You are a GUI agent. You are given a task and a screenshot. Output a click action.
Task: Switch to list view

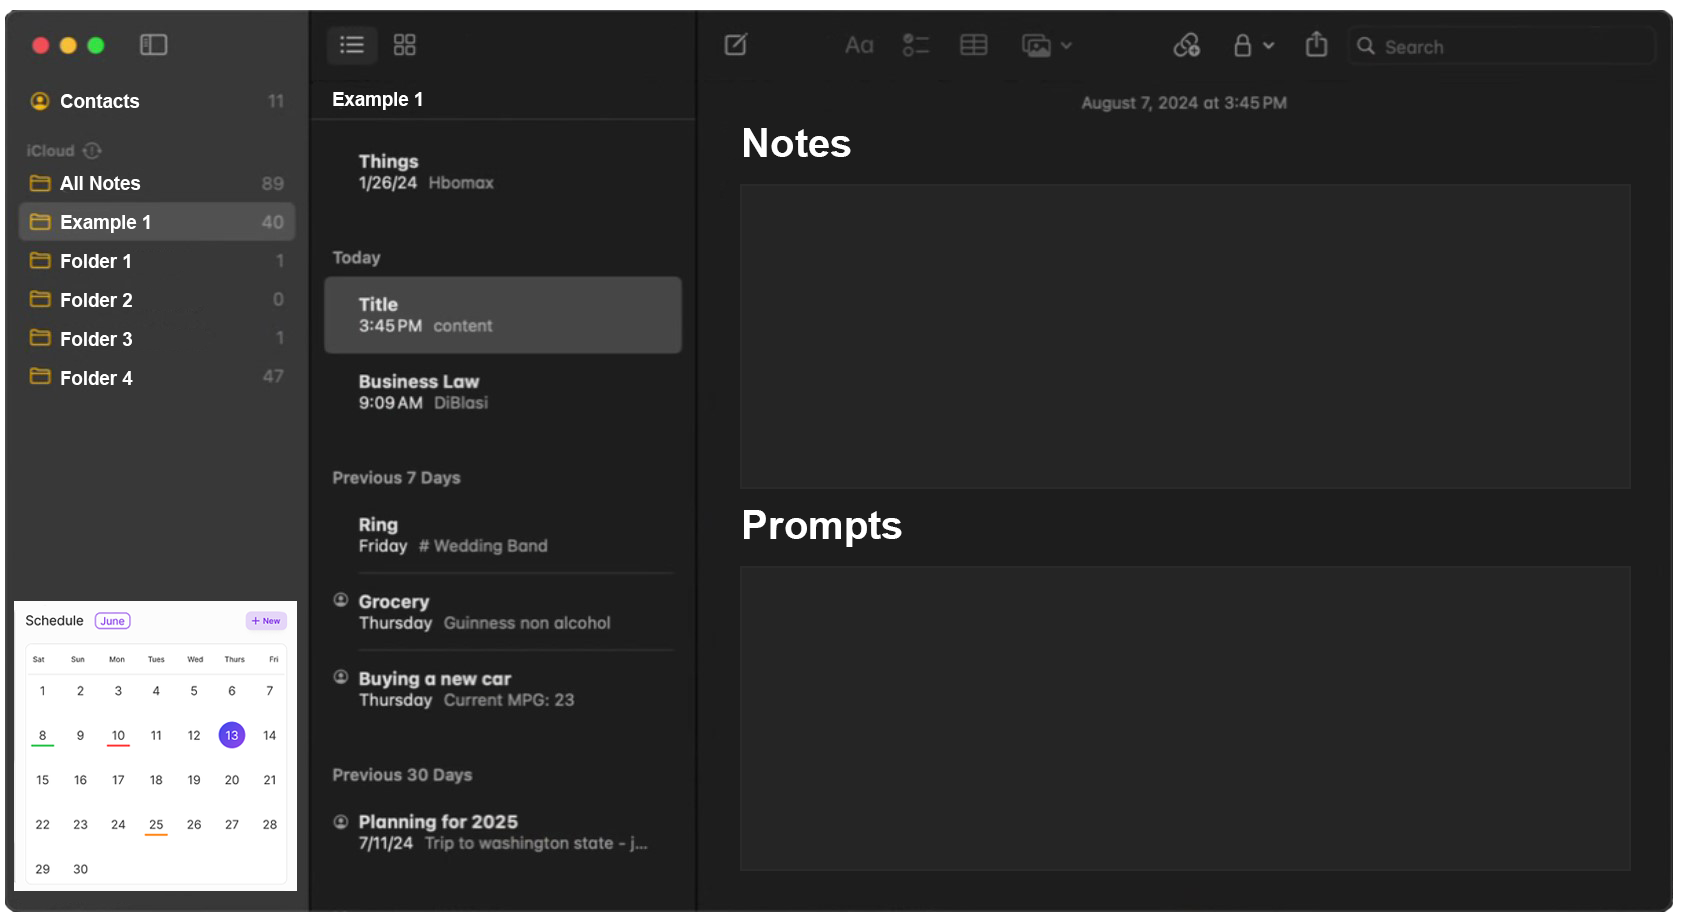pyautogui.click(x=352, y=45)
